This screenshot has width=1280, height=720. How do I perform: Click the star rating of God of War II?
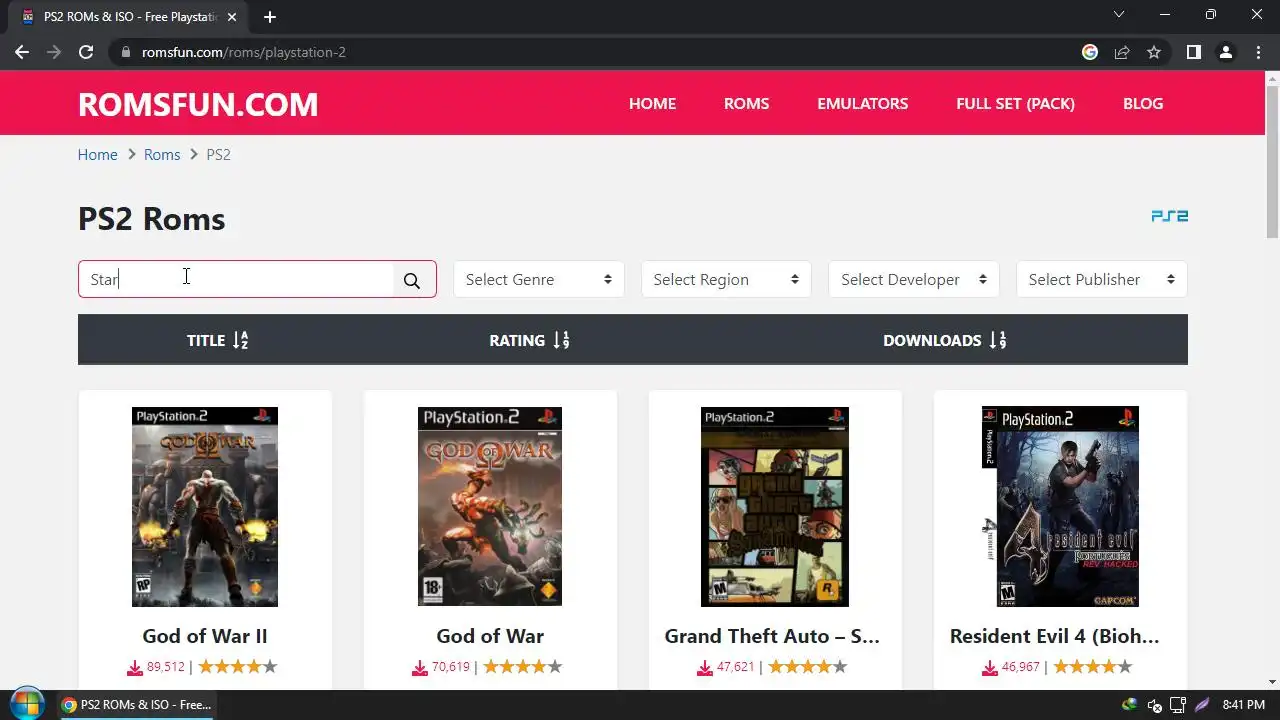(237, 667)
